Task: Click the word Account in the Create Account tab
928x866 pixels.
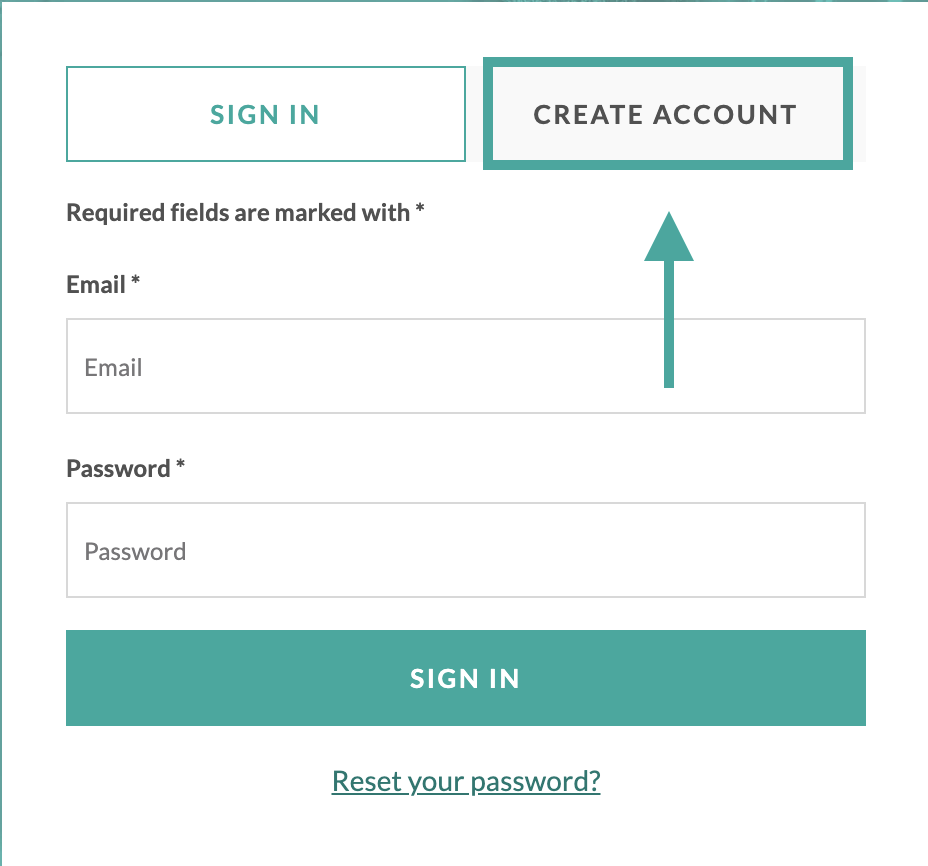Action: [725, 114]
